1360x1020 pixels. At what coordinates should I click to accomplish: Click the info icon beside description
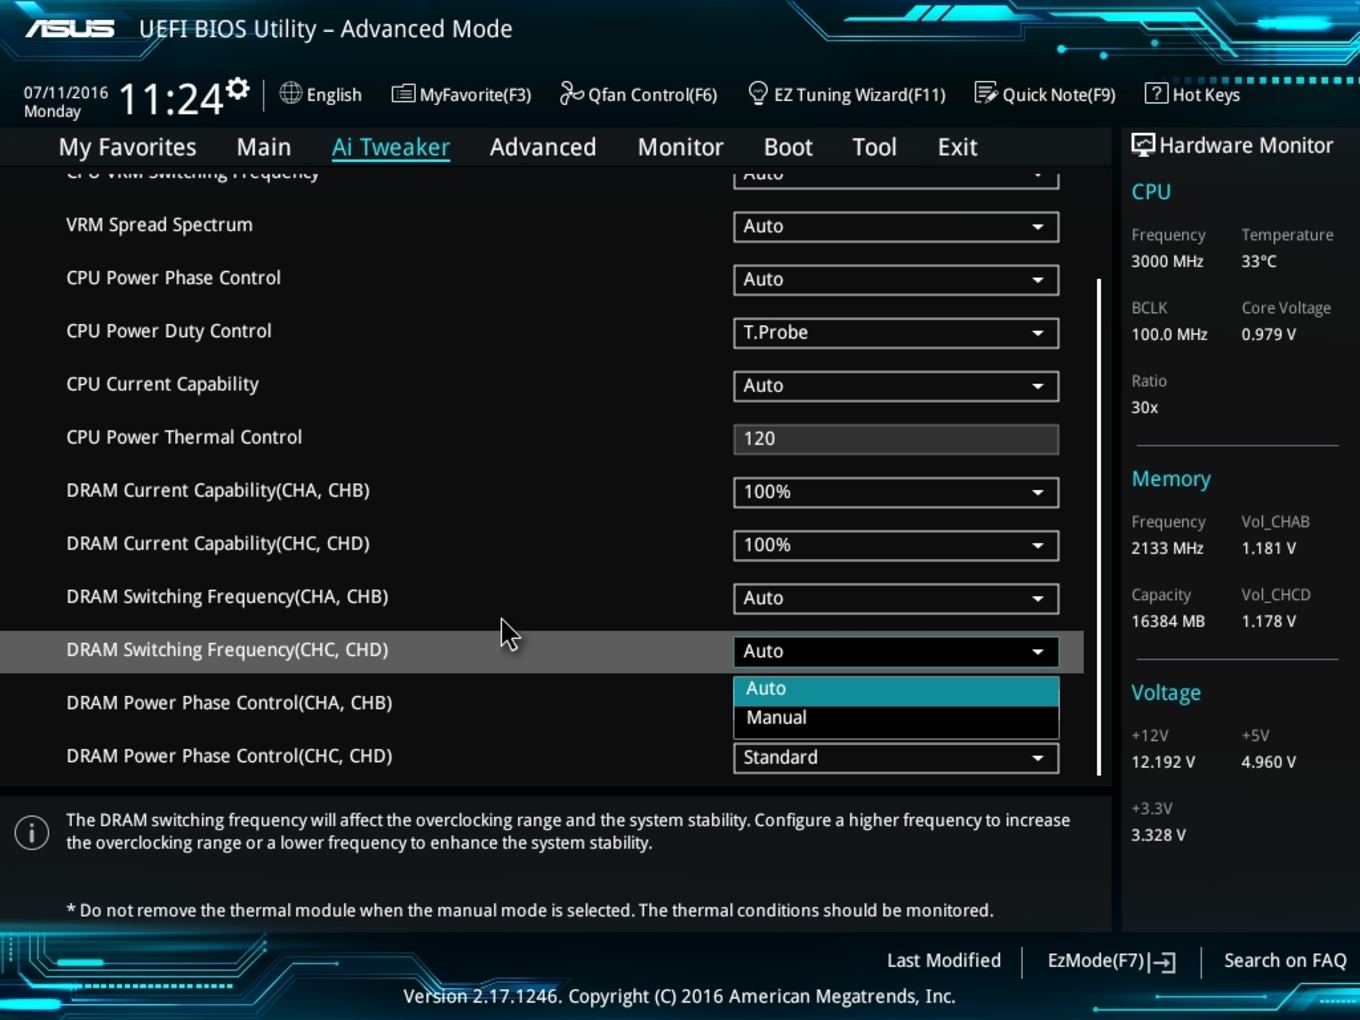[x=32, y=832]
